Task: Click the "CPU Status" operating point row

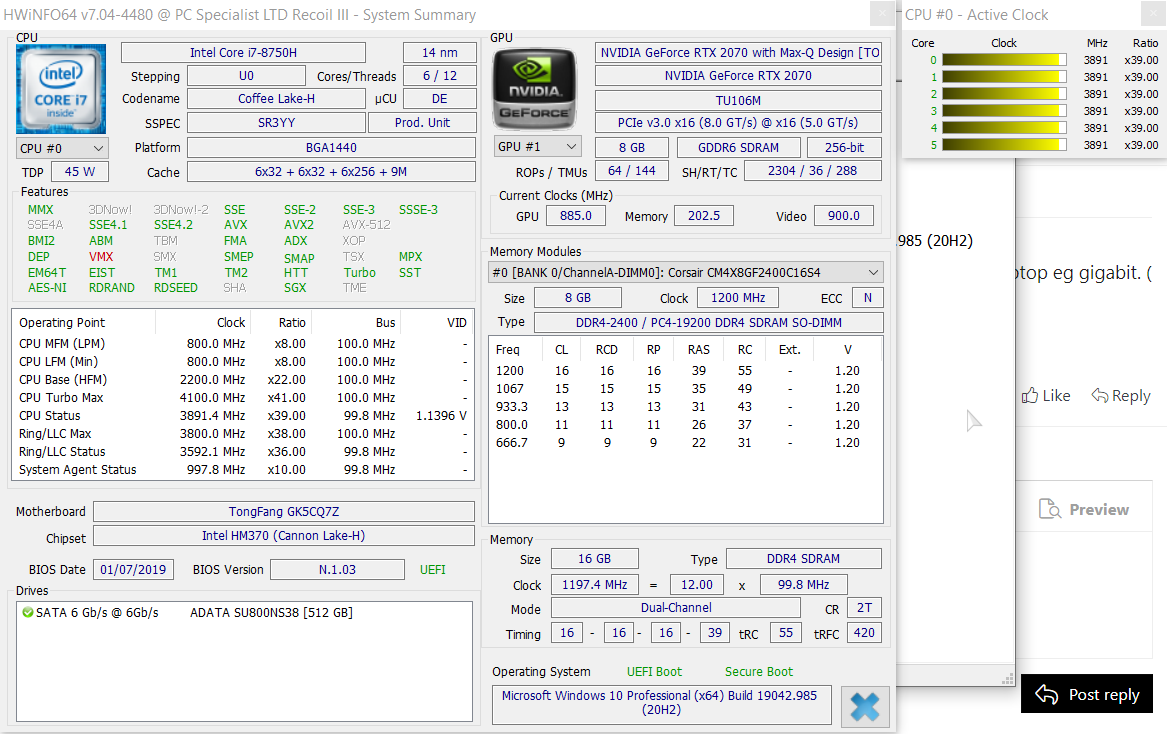Action: point(243,415)
